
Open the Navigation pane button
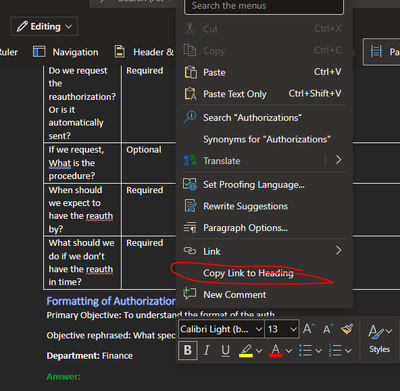pyautogui.click(x=66, y=52)
